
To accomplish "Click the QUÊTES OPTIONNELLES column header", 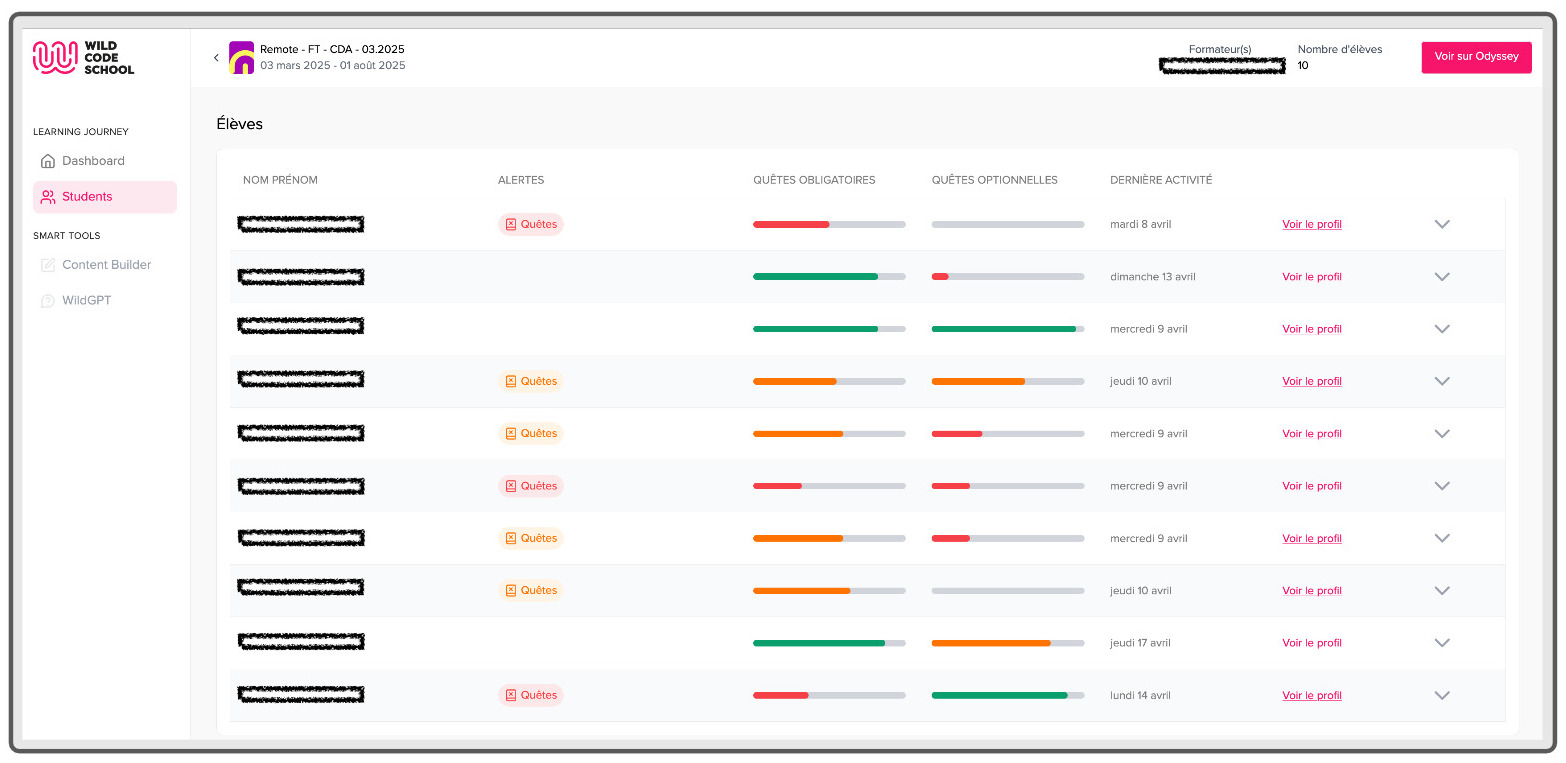I will [x=994, y=180].
